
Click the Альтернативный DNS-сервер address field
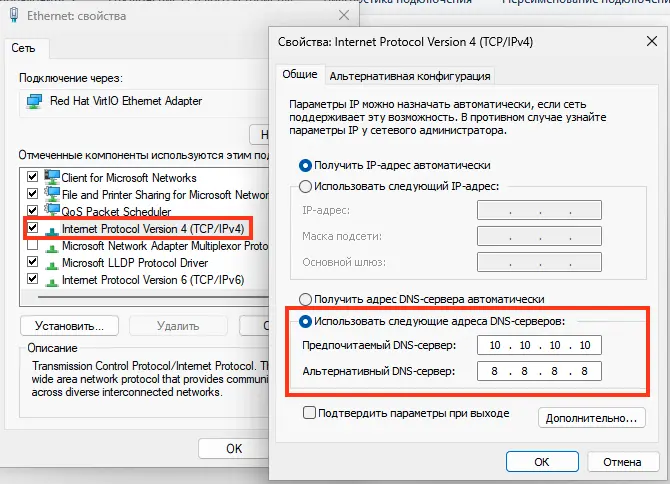(x=539, y=371)
